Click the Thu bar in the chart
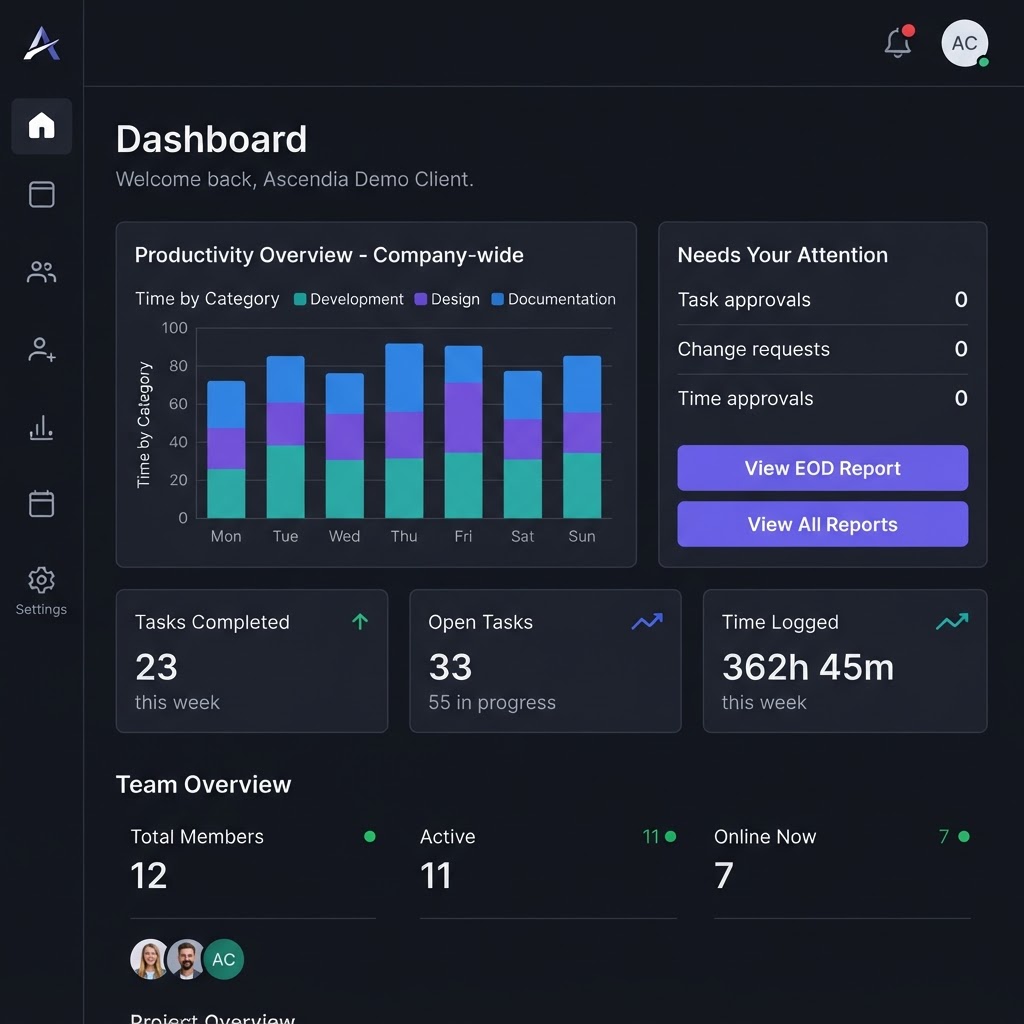Screen dimensions: 1024x1024 pos(404,431)
